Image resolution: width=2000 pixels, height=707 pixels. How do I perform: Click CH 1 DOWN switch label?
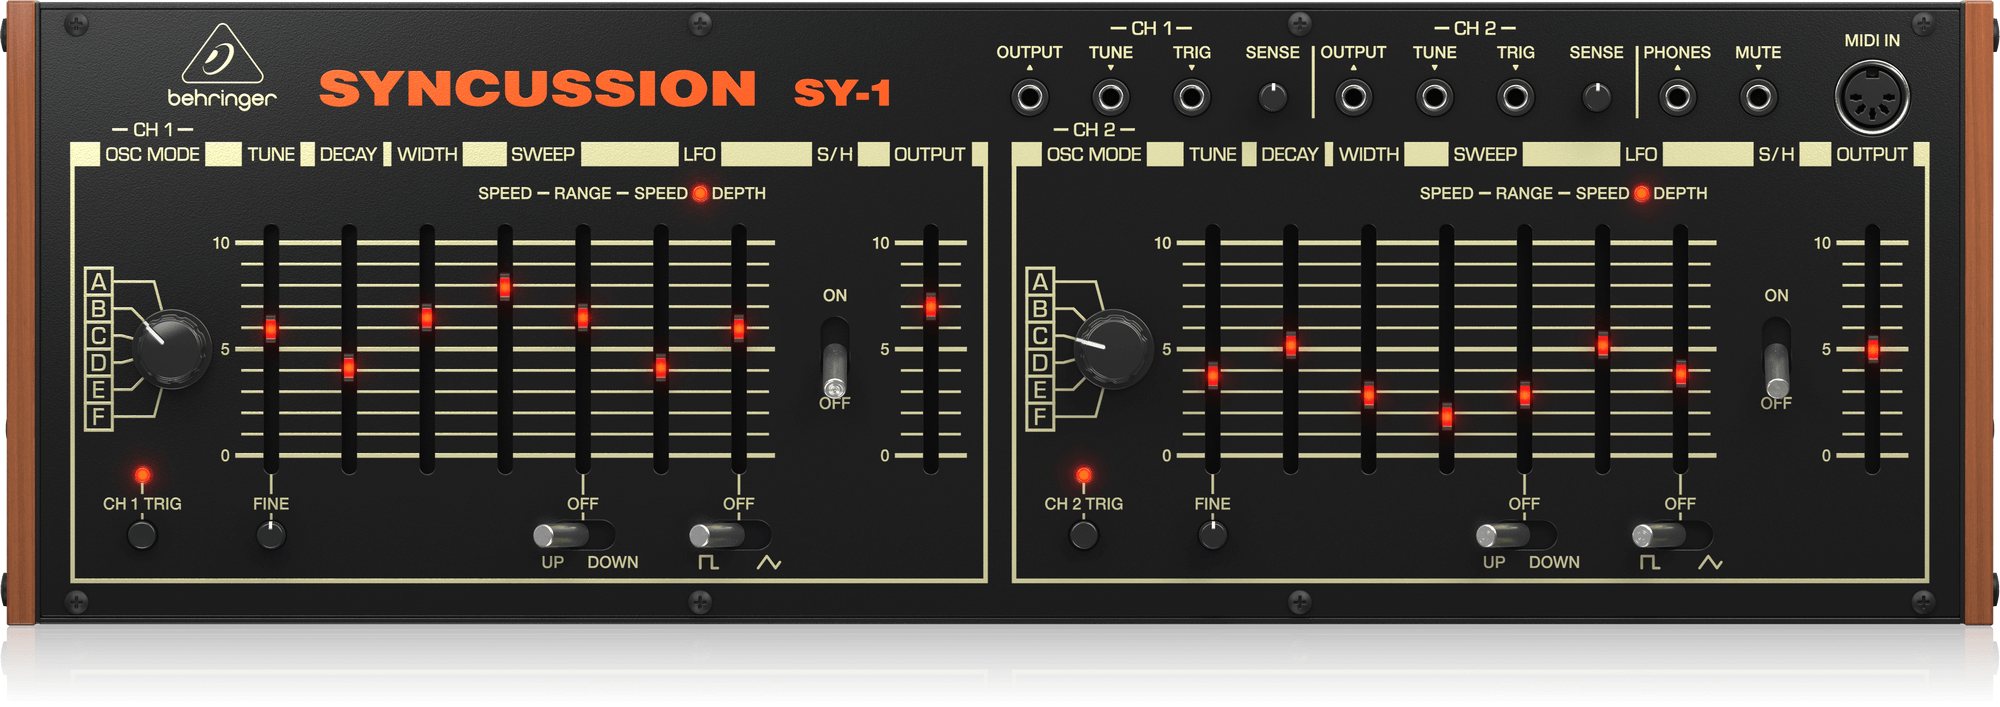(x=613, y=563)
